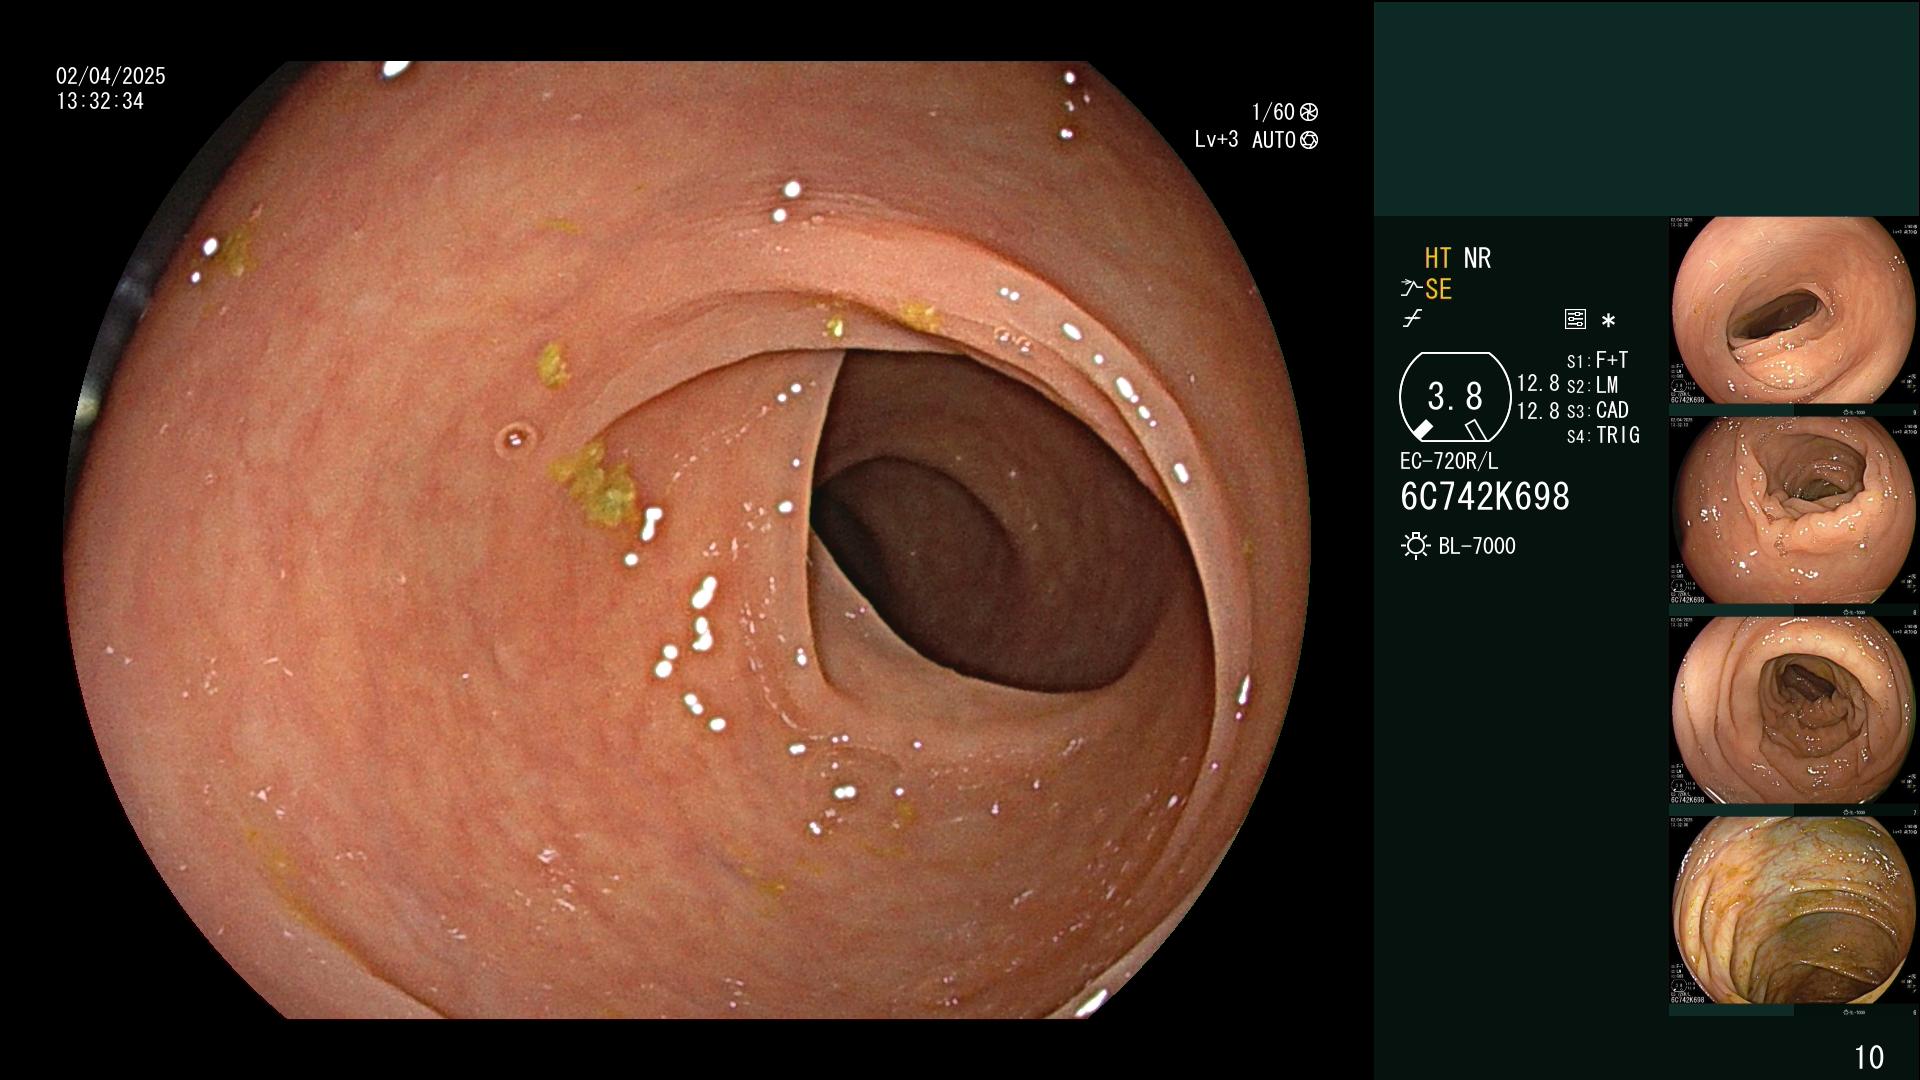Viewport: 1920px width, 1080px height.
Task: Click the BL-7000 light source label
Action: (x=1477, y=546)
